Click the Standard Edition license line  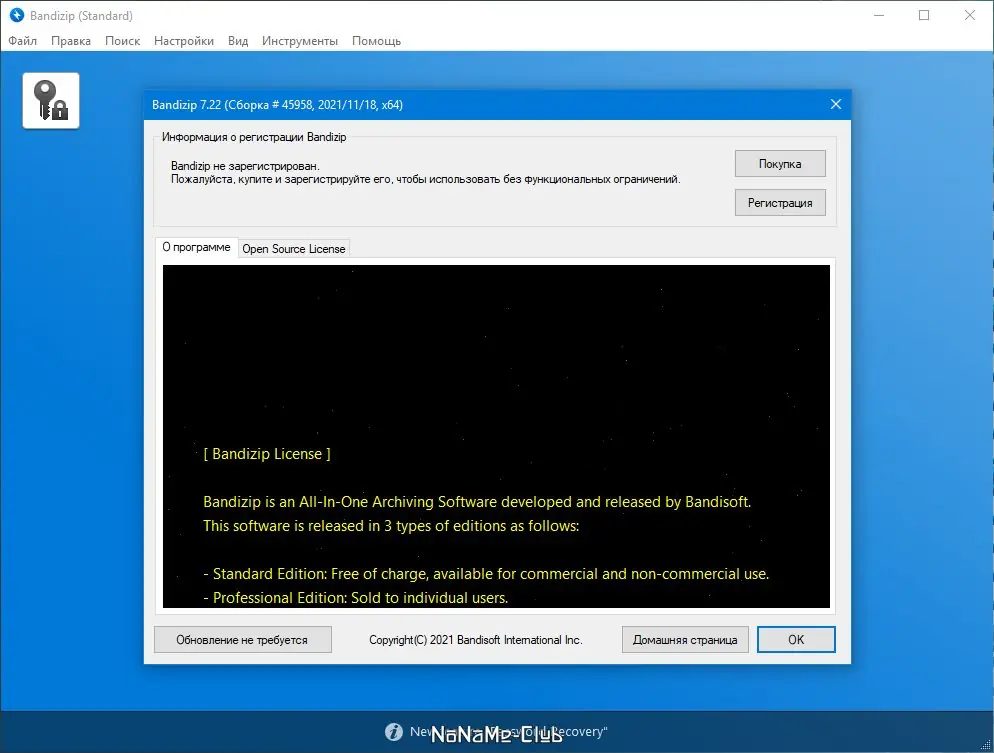(x=486, y=574)
